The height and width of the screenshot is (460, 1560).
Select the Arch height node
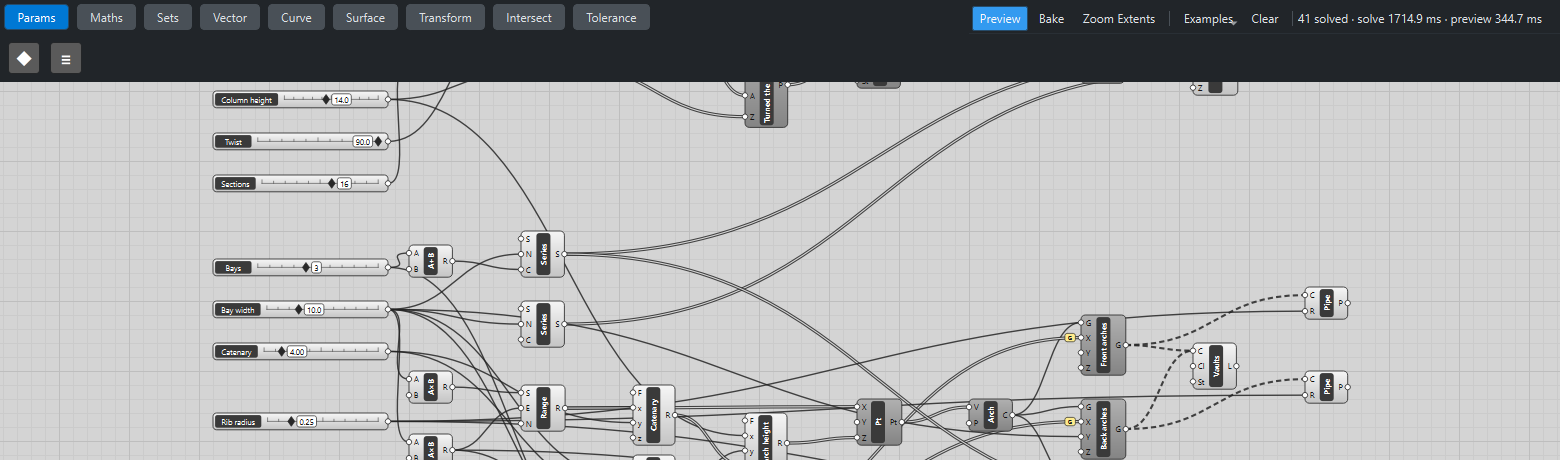(765, 437)
